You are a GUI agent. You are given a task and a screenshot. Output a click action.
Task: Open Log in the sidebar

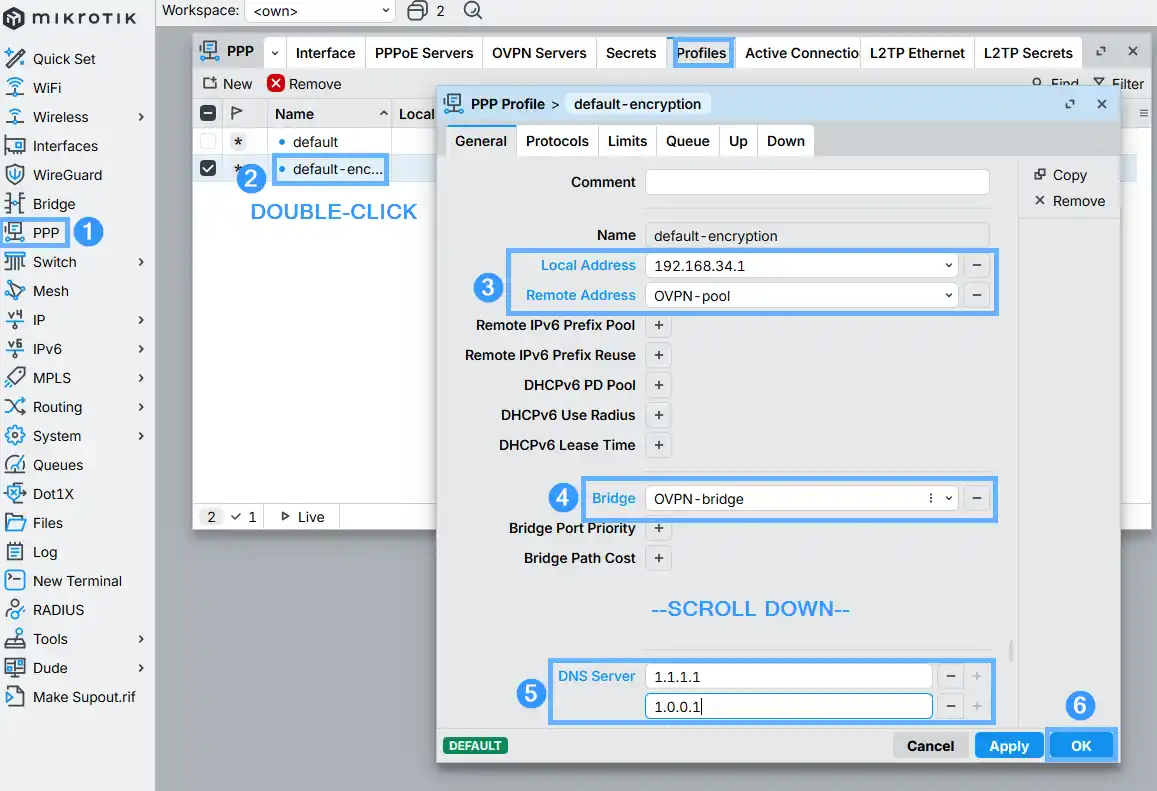click(x=44, y=552)
